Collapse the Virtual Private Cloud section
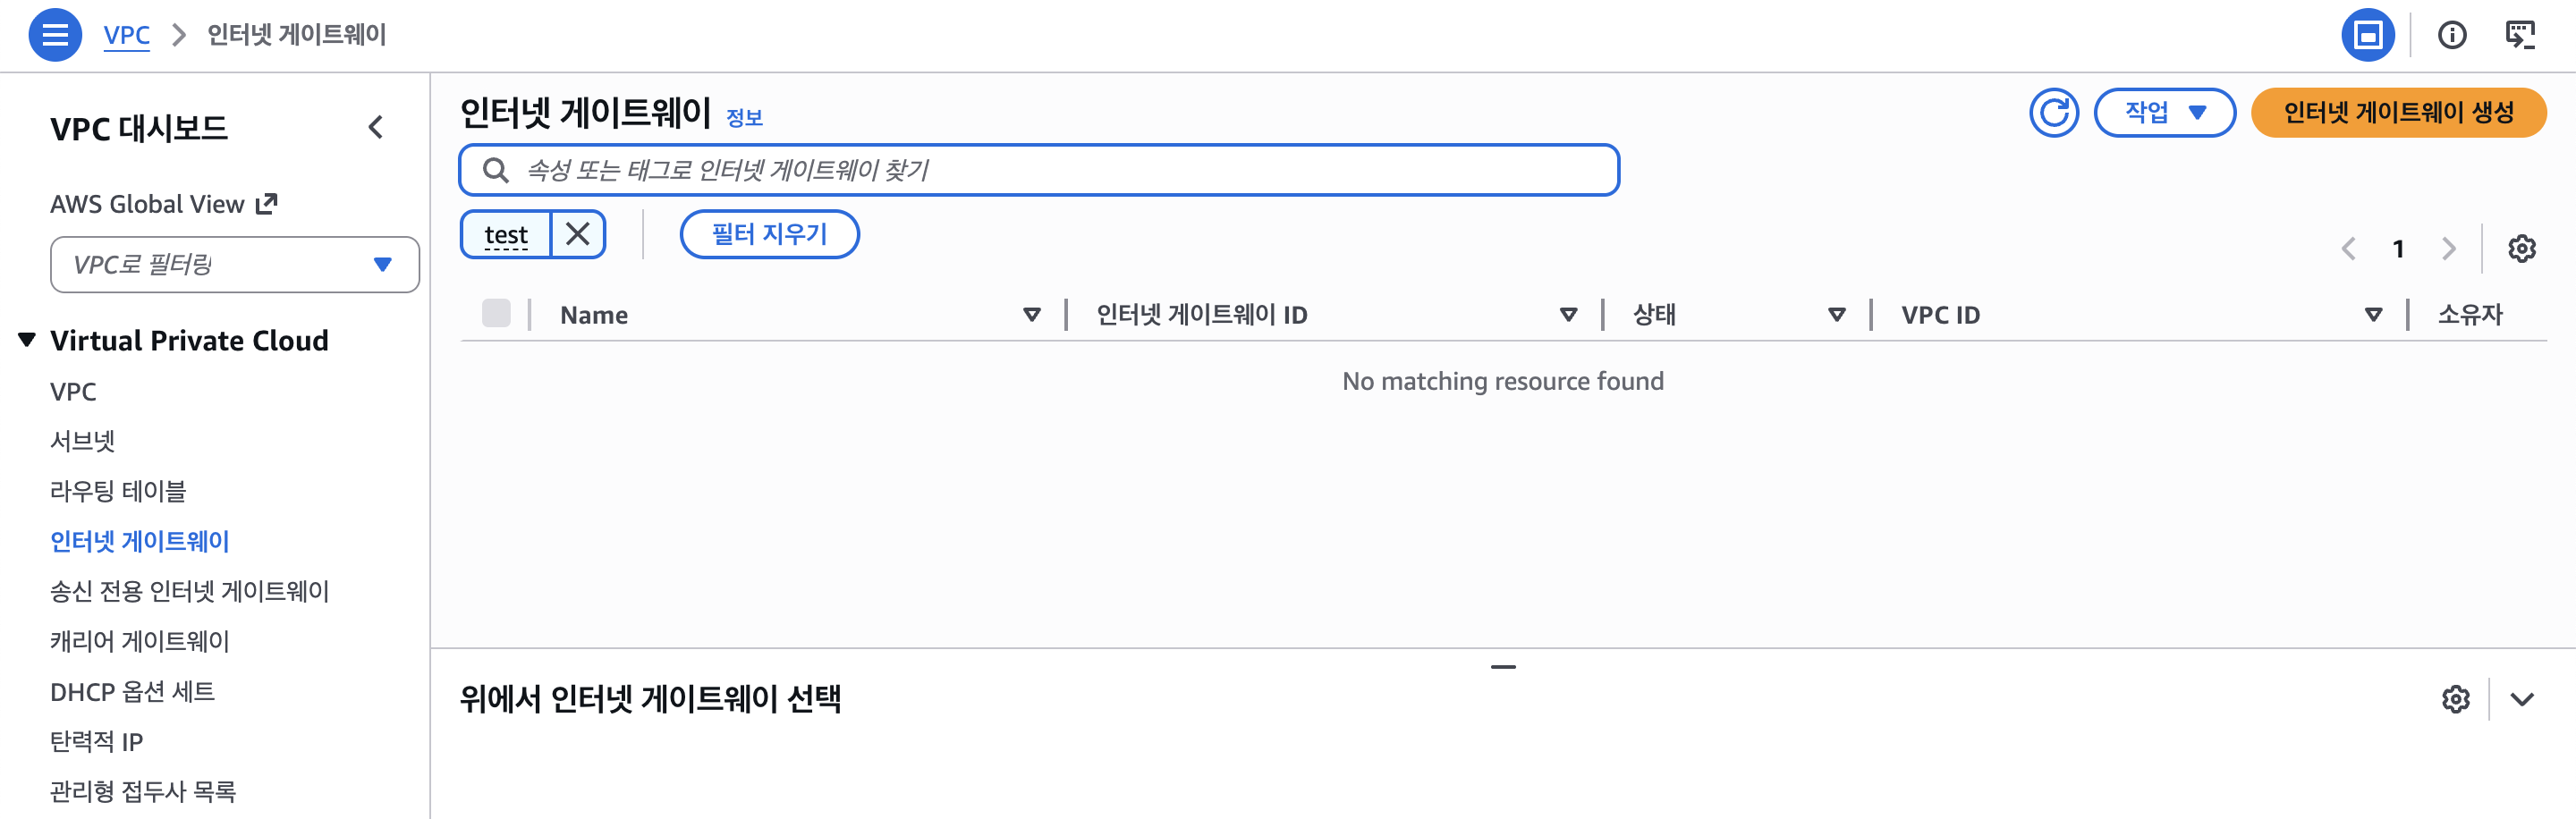This screenshot has height=819, width=2576. (27, 340)
